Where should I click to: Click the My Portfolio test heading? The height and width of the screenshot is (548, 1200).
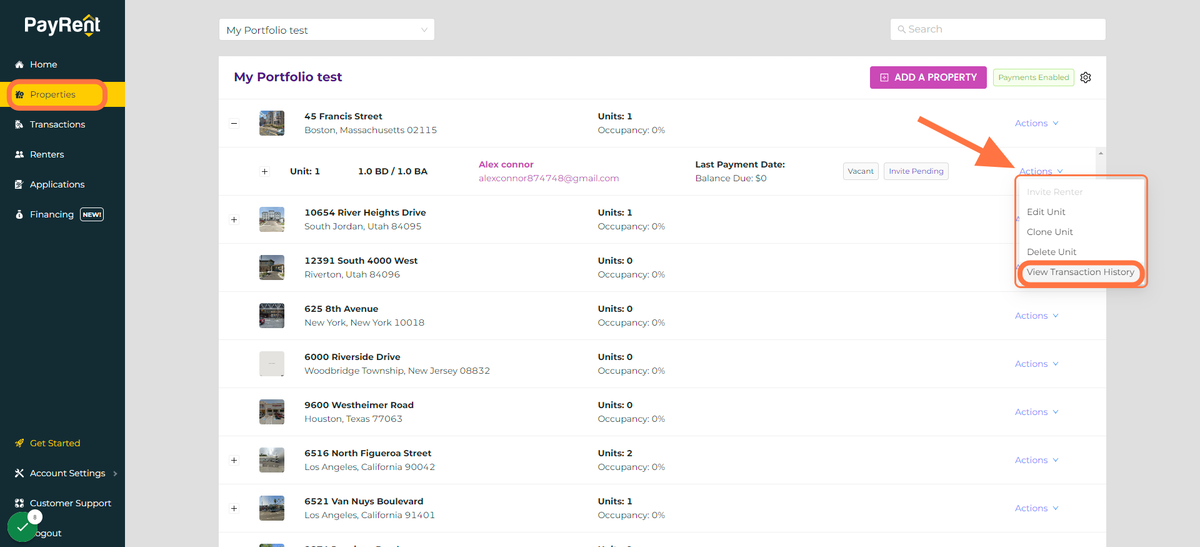tap(288, 77)
